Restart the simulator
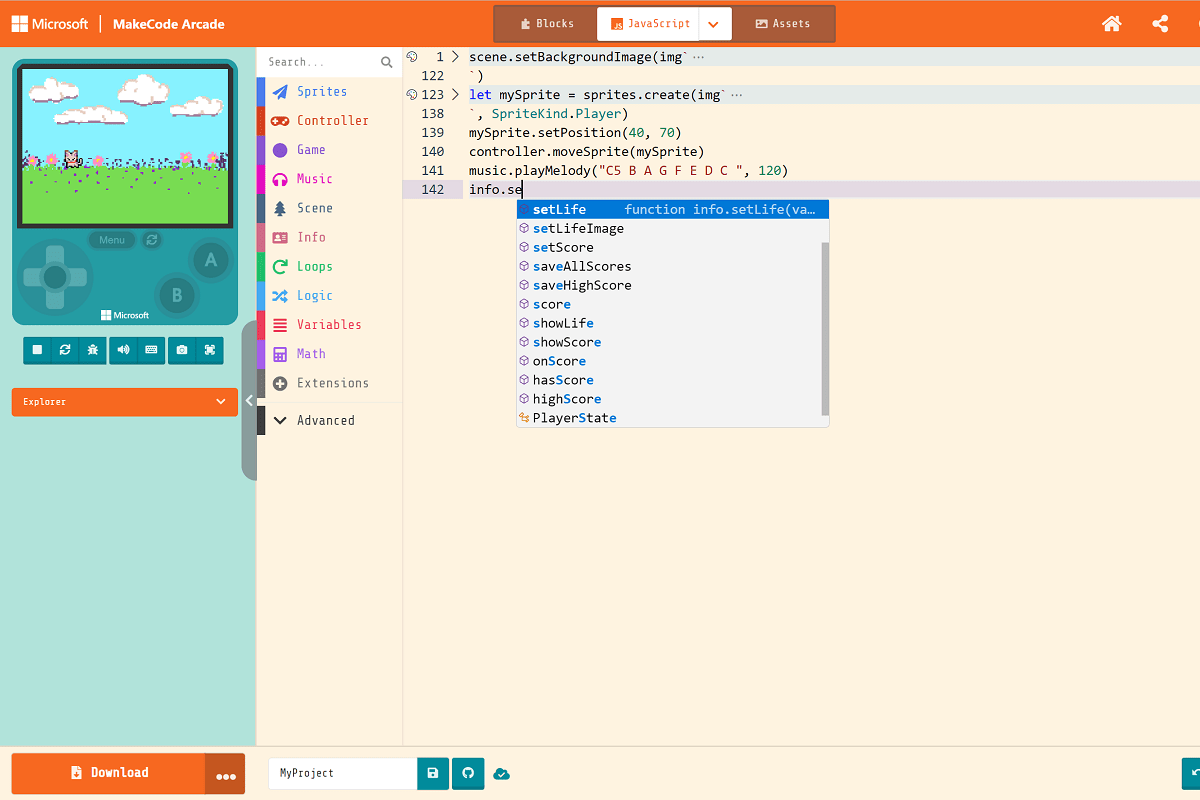 [65, 350]
